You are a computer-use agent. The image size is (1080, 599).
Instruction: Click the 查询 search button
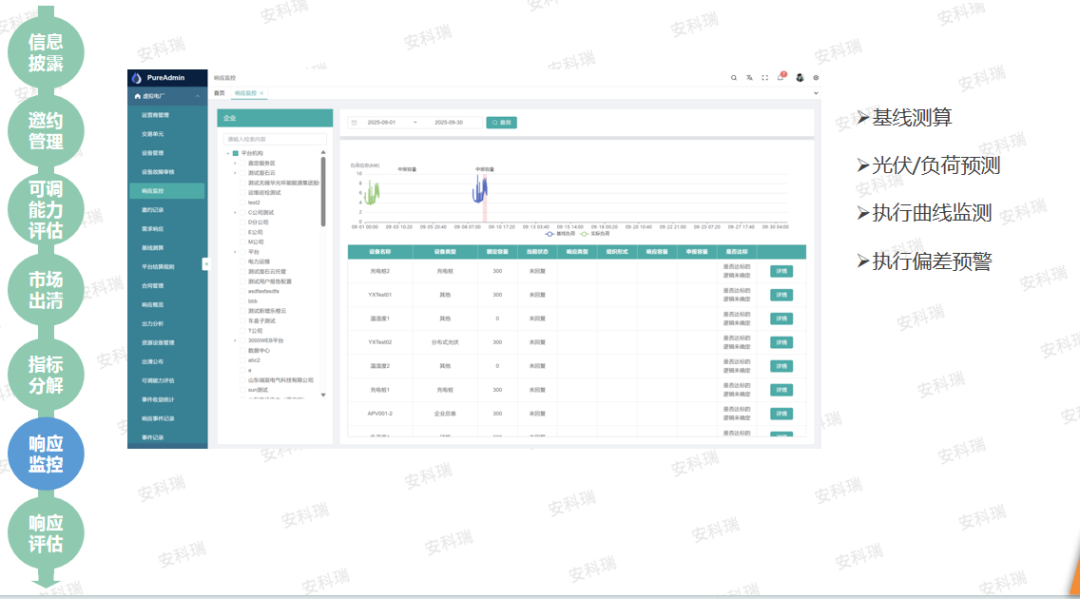point(501,123)
